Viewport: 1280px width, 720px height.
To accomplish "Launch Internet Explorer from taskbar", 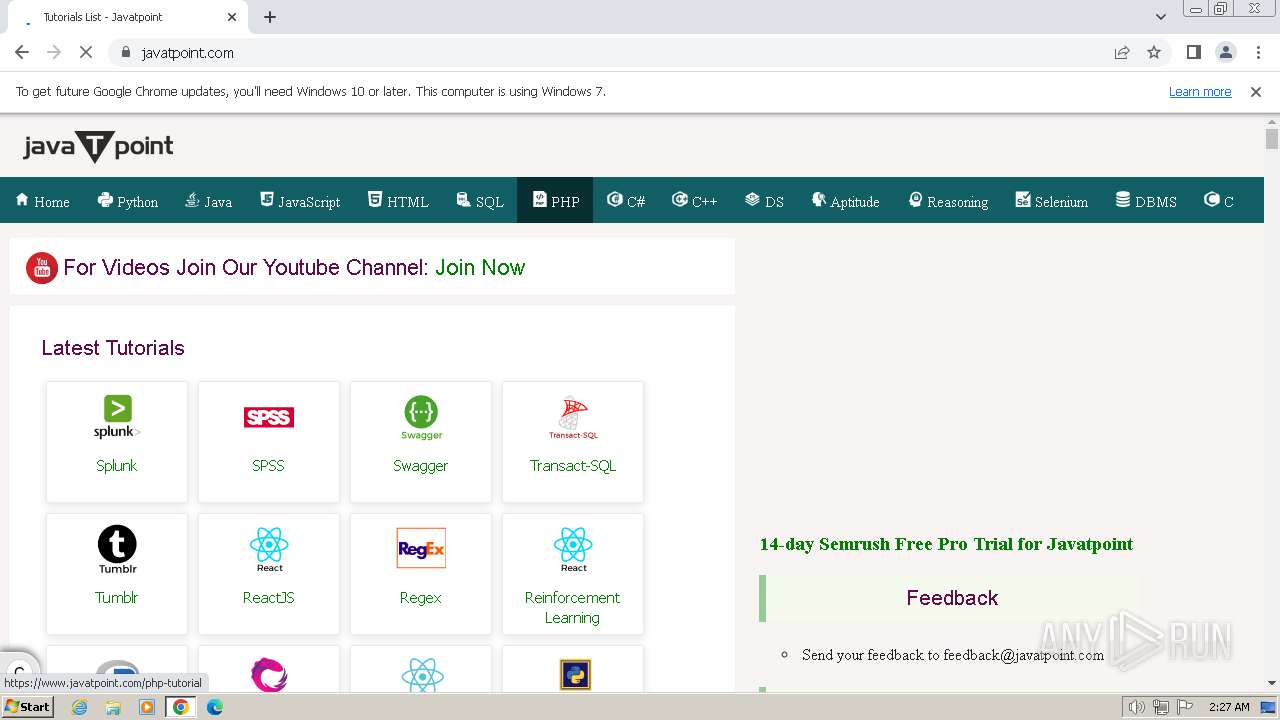I will click(x=80, y=707).
